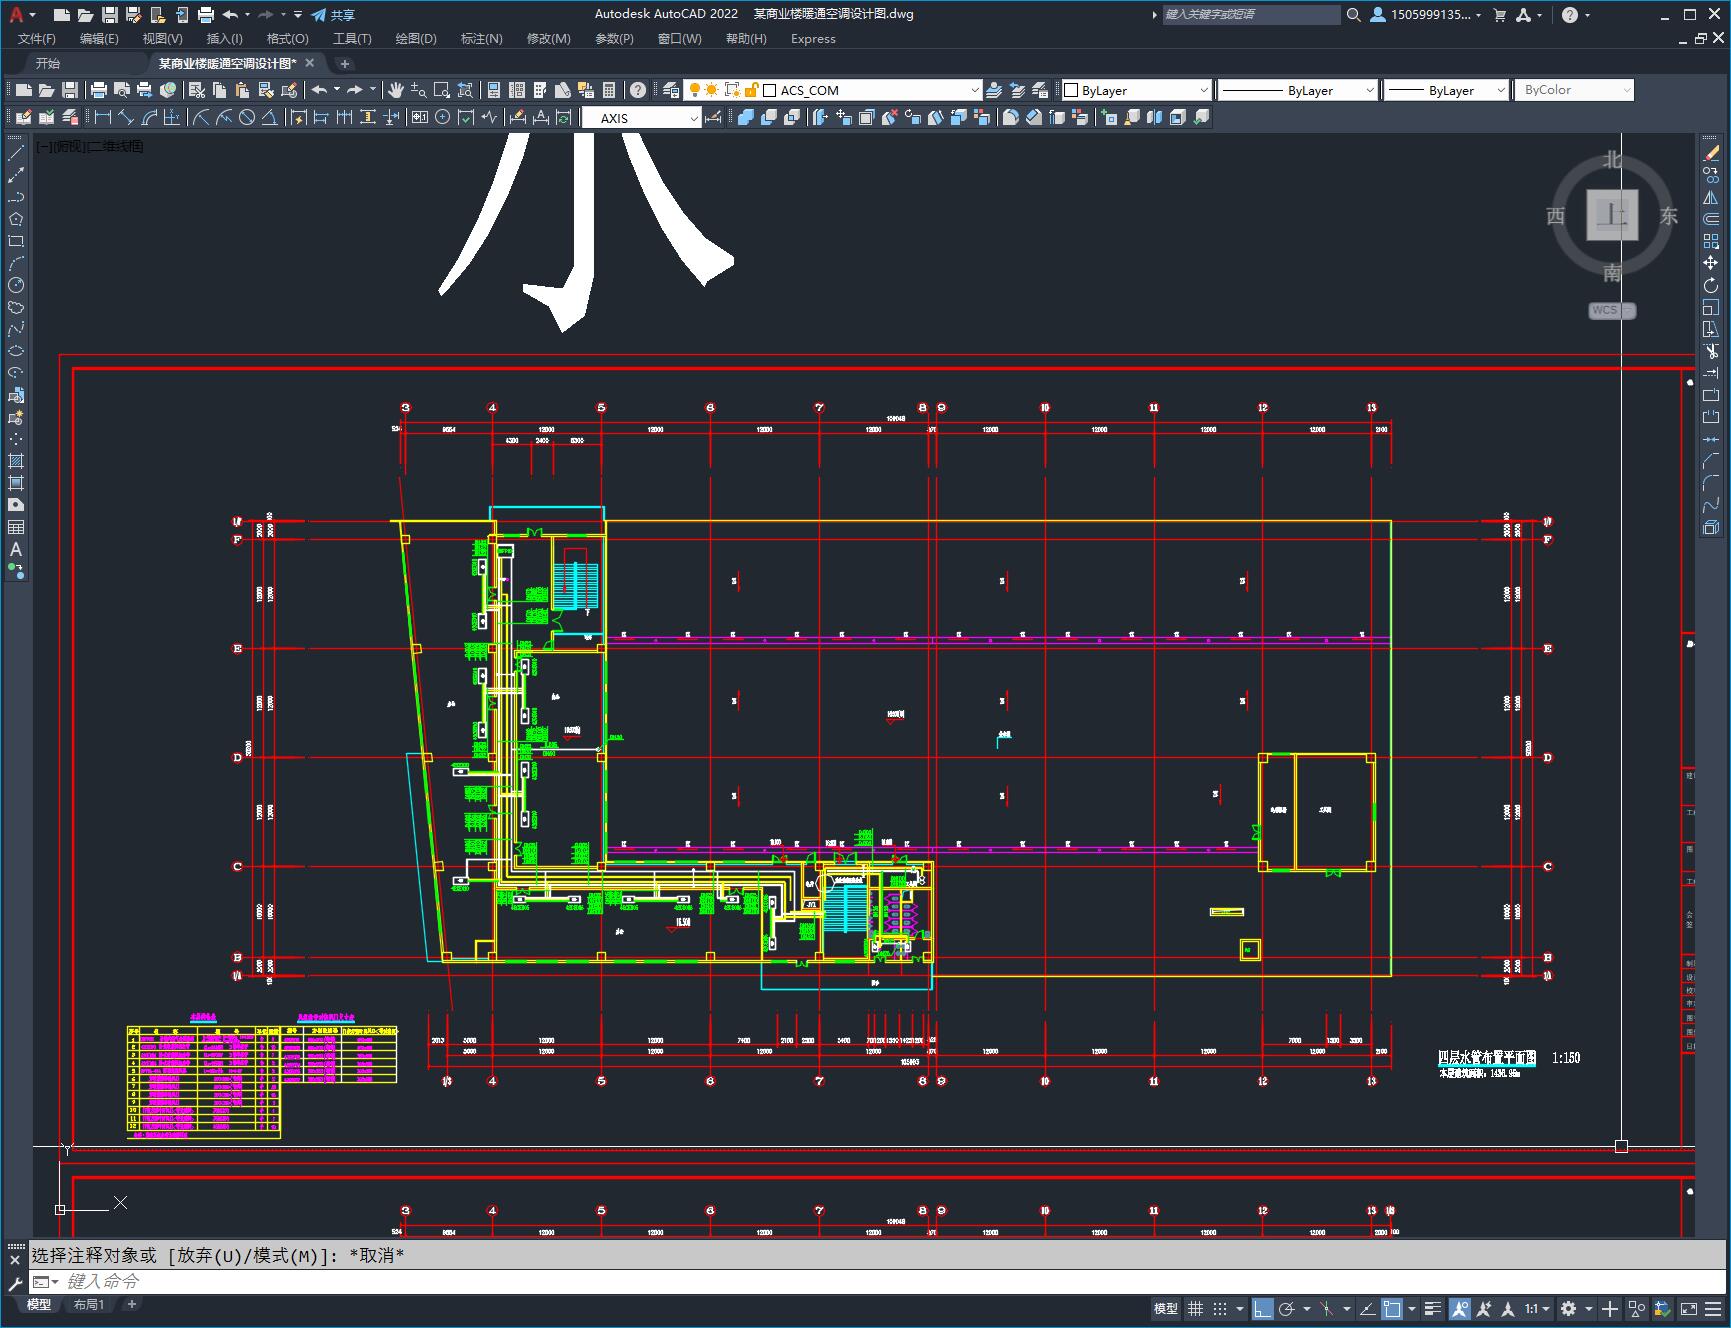The width and height of the screenshot is (1731, 1328).
Task: Click the Calculator icon in Standard toolbar
Action: (x=609, y=90)
